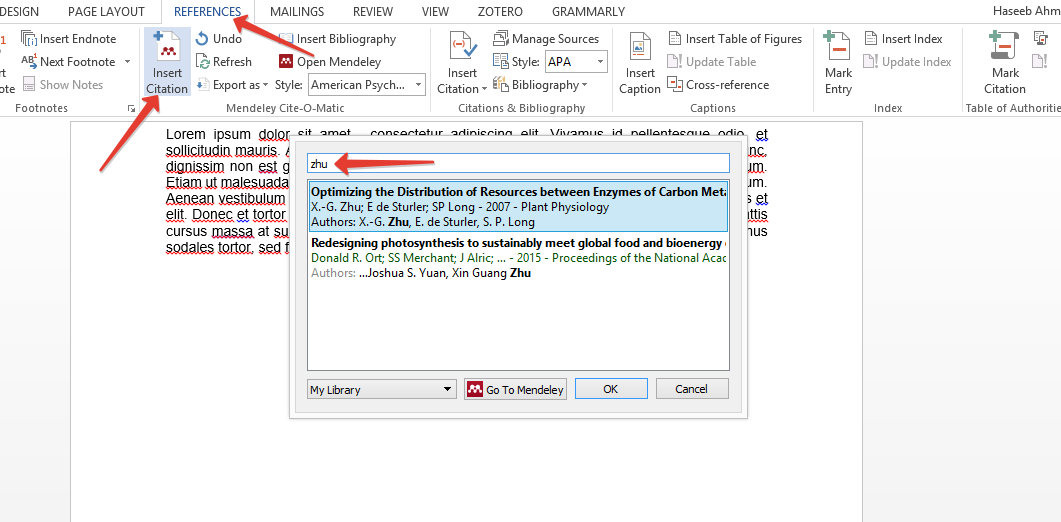Open the Export as menu
Viewport: 1061px width, 522px height.
click(x=233, y=85)
